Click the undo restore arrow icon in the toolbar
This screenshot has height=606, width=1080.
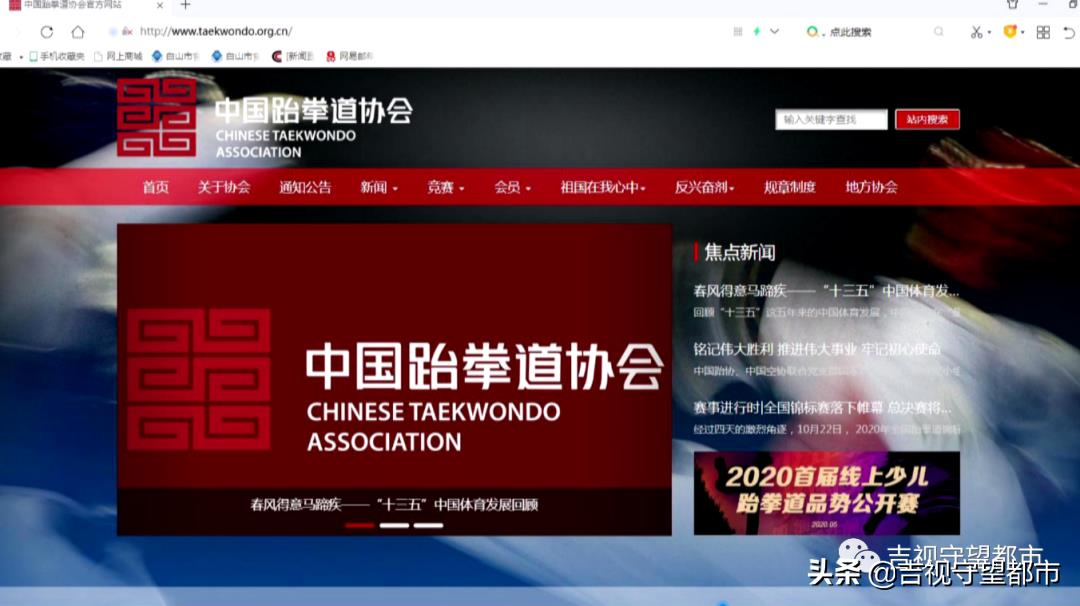click(1068, 32)
